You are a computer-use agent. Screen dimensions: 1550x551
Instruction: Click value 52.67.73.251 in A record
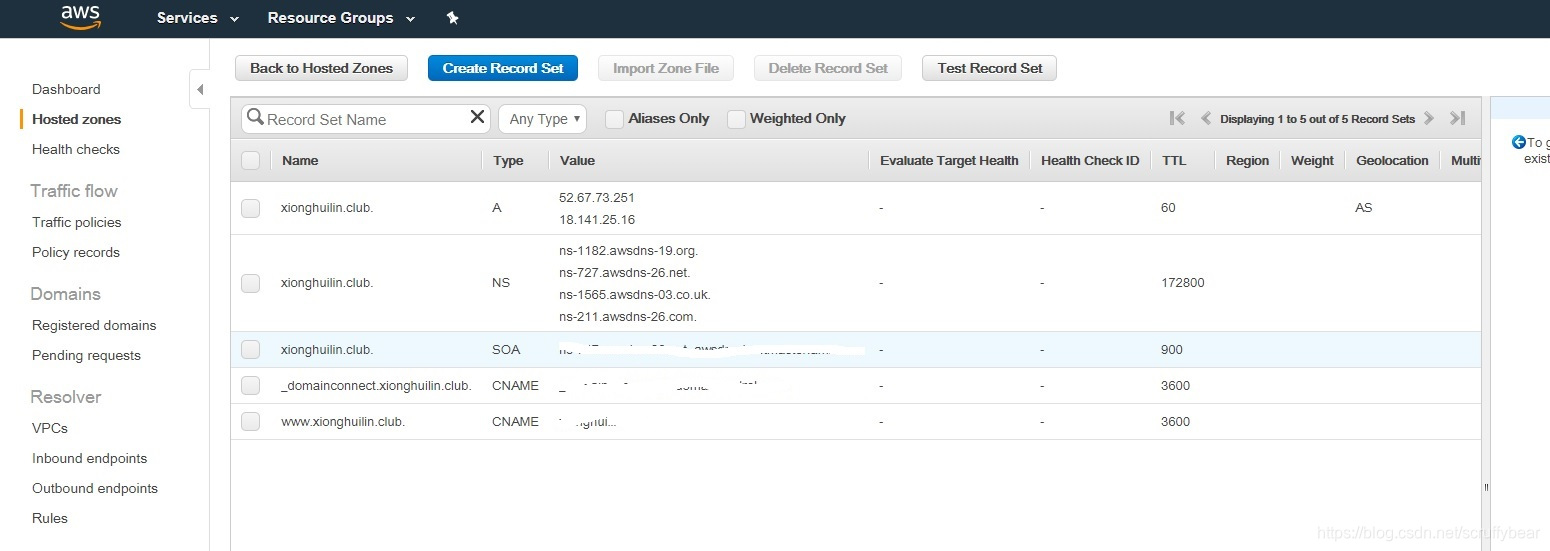[x=597, y=197]
